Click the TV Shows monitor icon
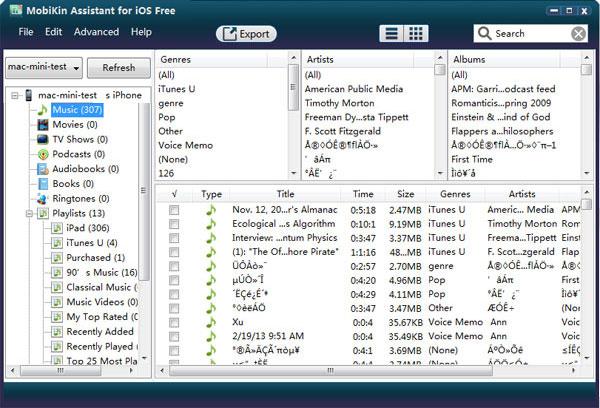 [42, 139]
